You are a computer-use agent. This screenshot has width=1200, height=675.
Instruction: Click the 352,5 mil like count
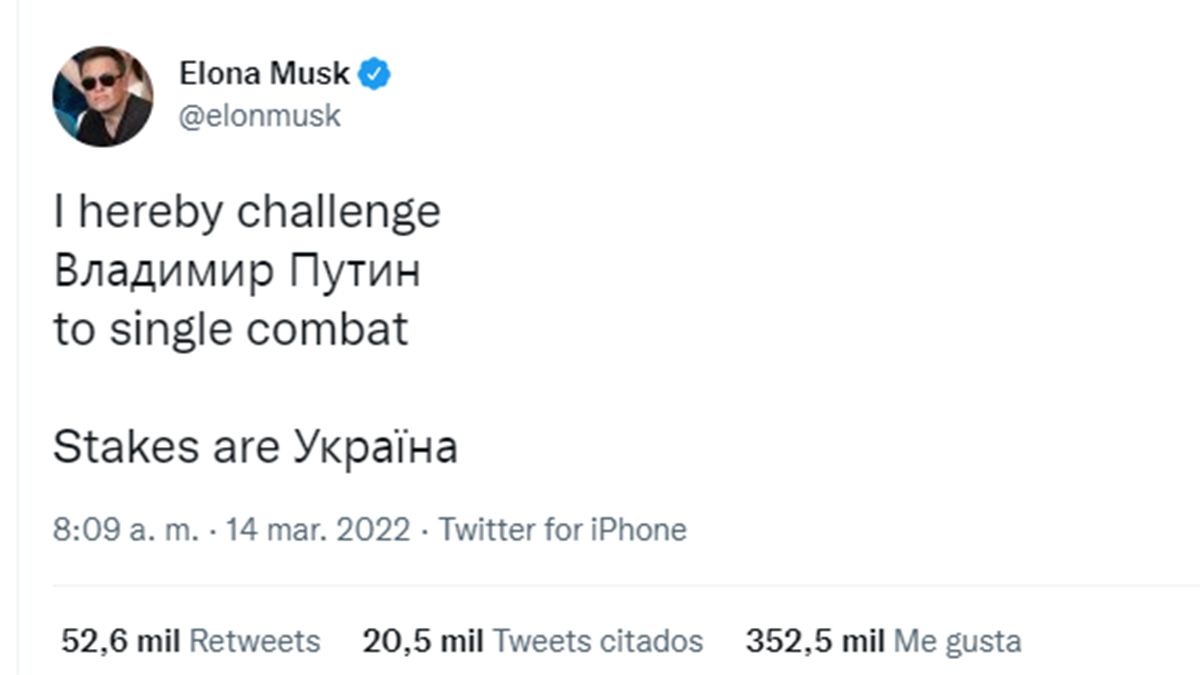coord(817,641)
